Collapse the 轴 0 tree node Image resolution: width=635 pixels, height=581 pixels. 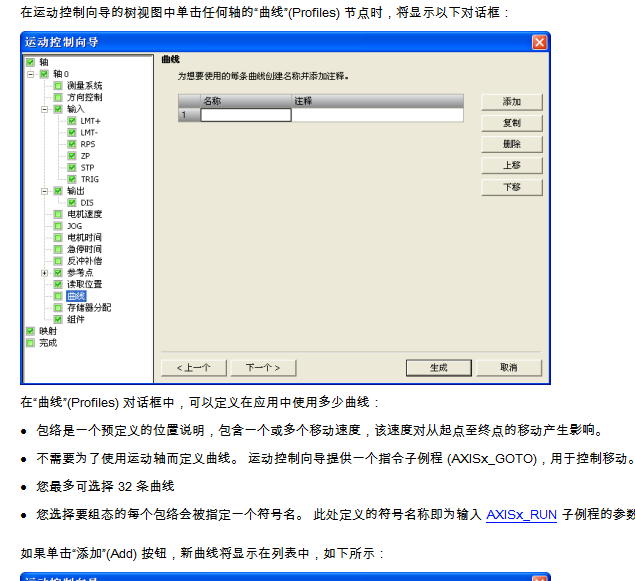click(31, 74)
